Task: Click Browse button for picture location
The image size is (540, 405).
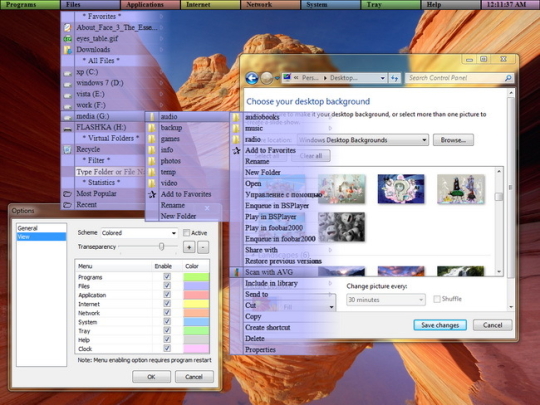Action: tap(453, 140)
